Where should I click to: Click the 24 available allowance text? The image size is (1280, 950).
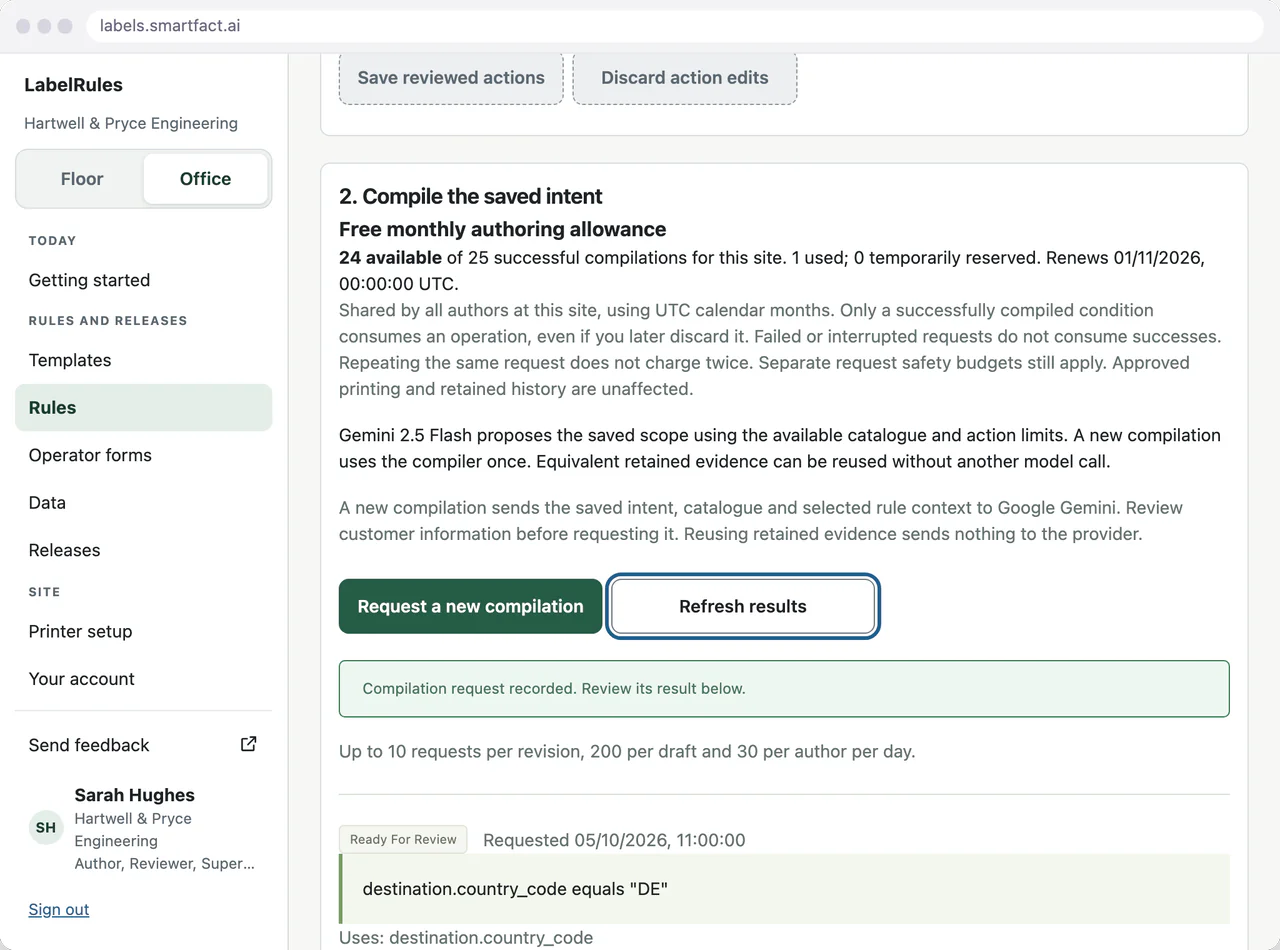tap(390, 257)
